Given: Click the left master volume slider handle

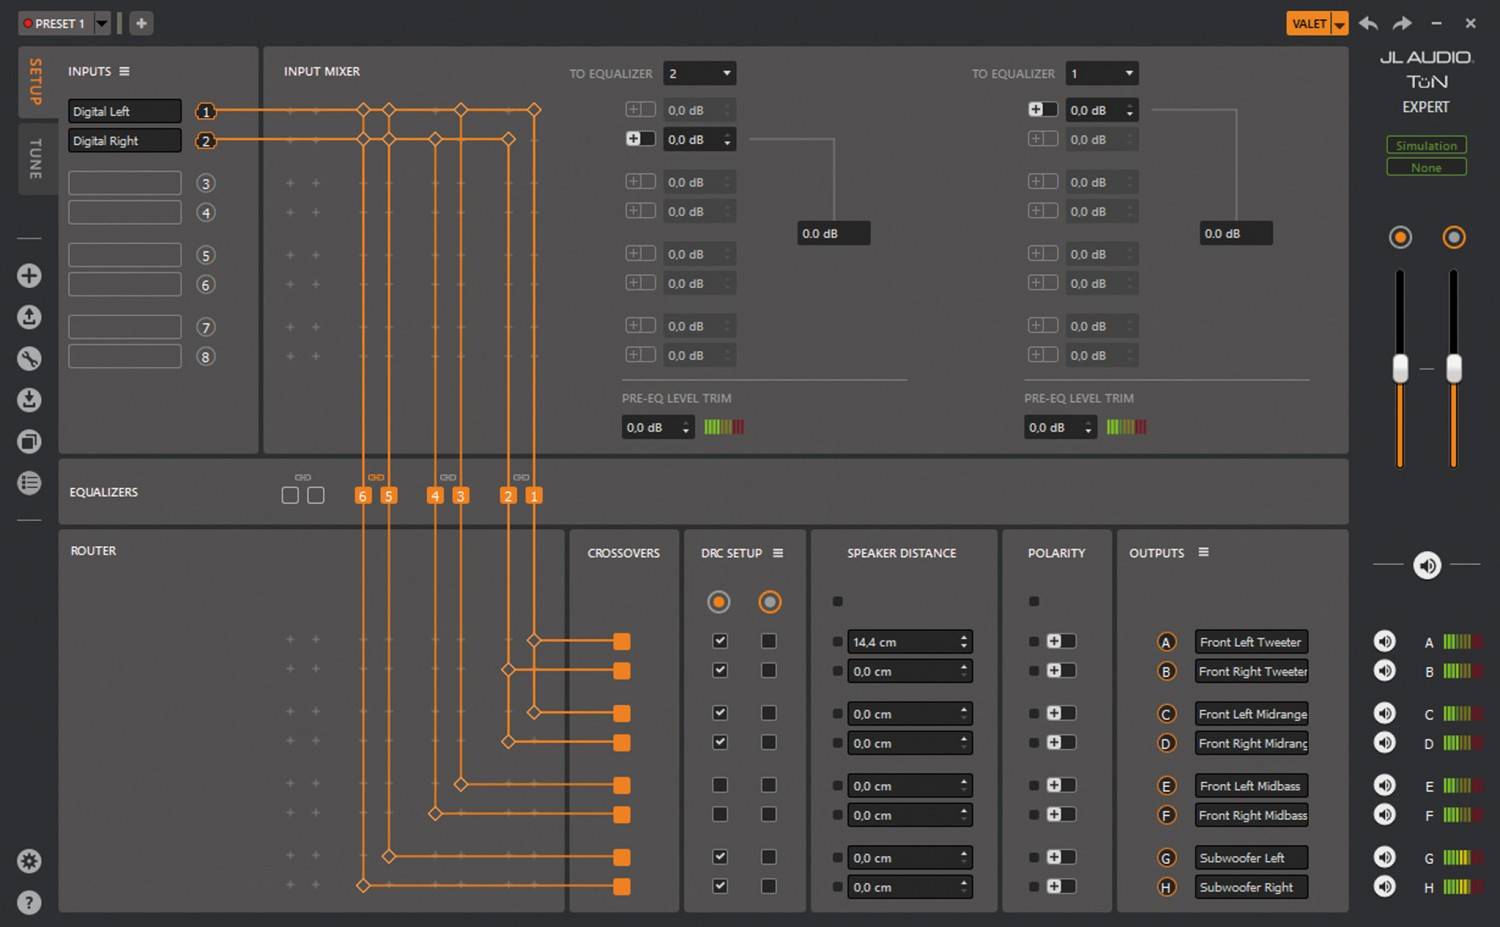Looking at the screenshot, I should [1400, 368].
